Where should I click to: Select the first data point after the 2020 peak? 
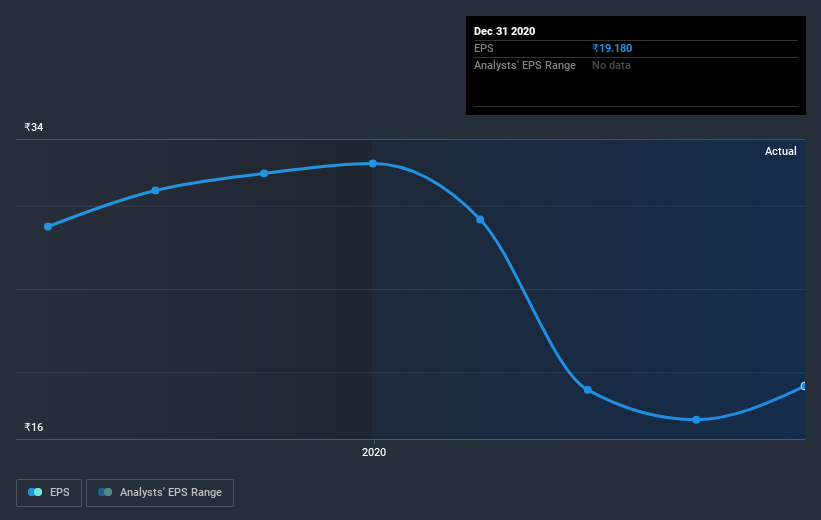[480, 219]
